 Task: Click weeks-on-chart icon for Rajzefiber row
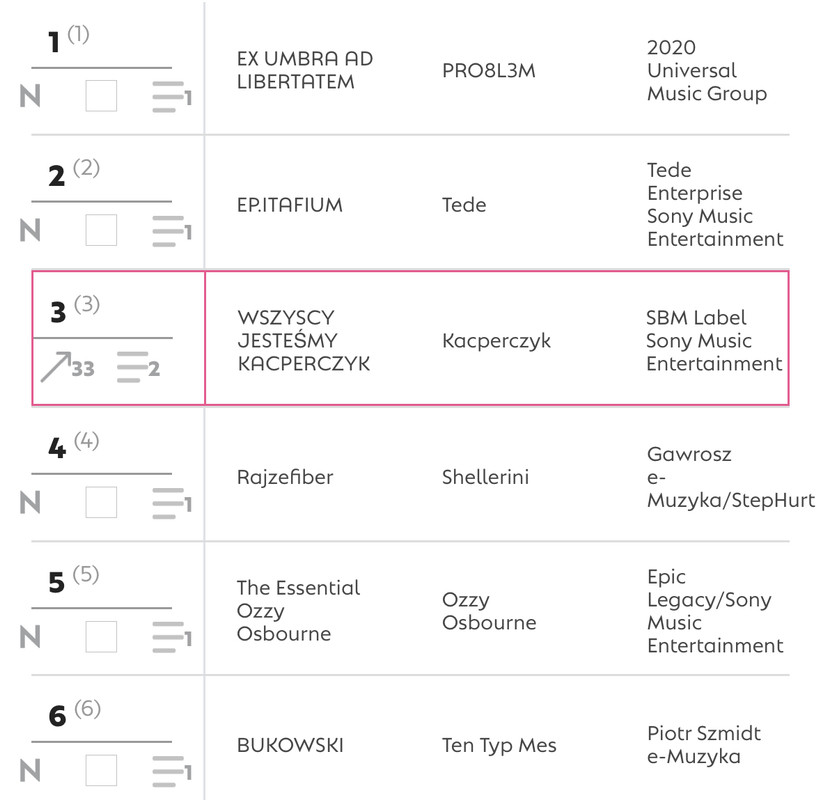[x=172, y=503]
